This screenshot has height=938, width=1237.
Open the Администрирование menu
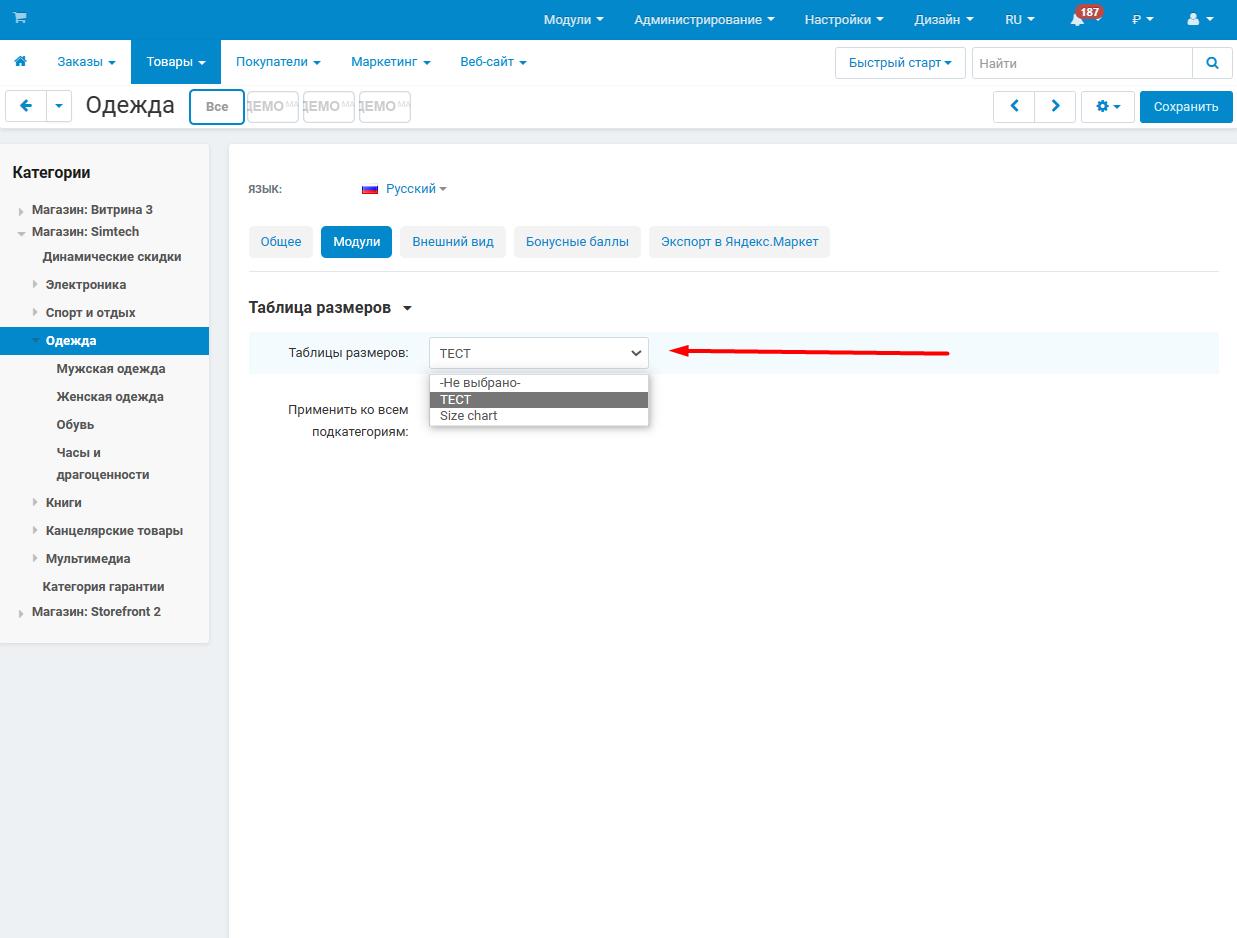pos(704,19)
